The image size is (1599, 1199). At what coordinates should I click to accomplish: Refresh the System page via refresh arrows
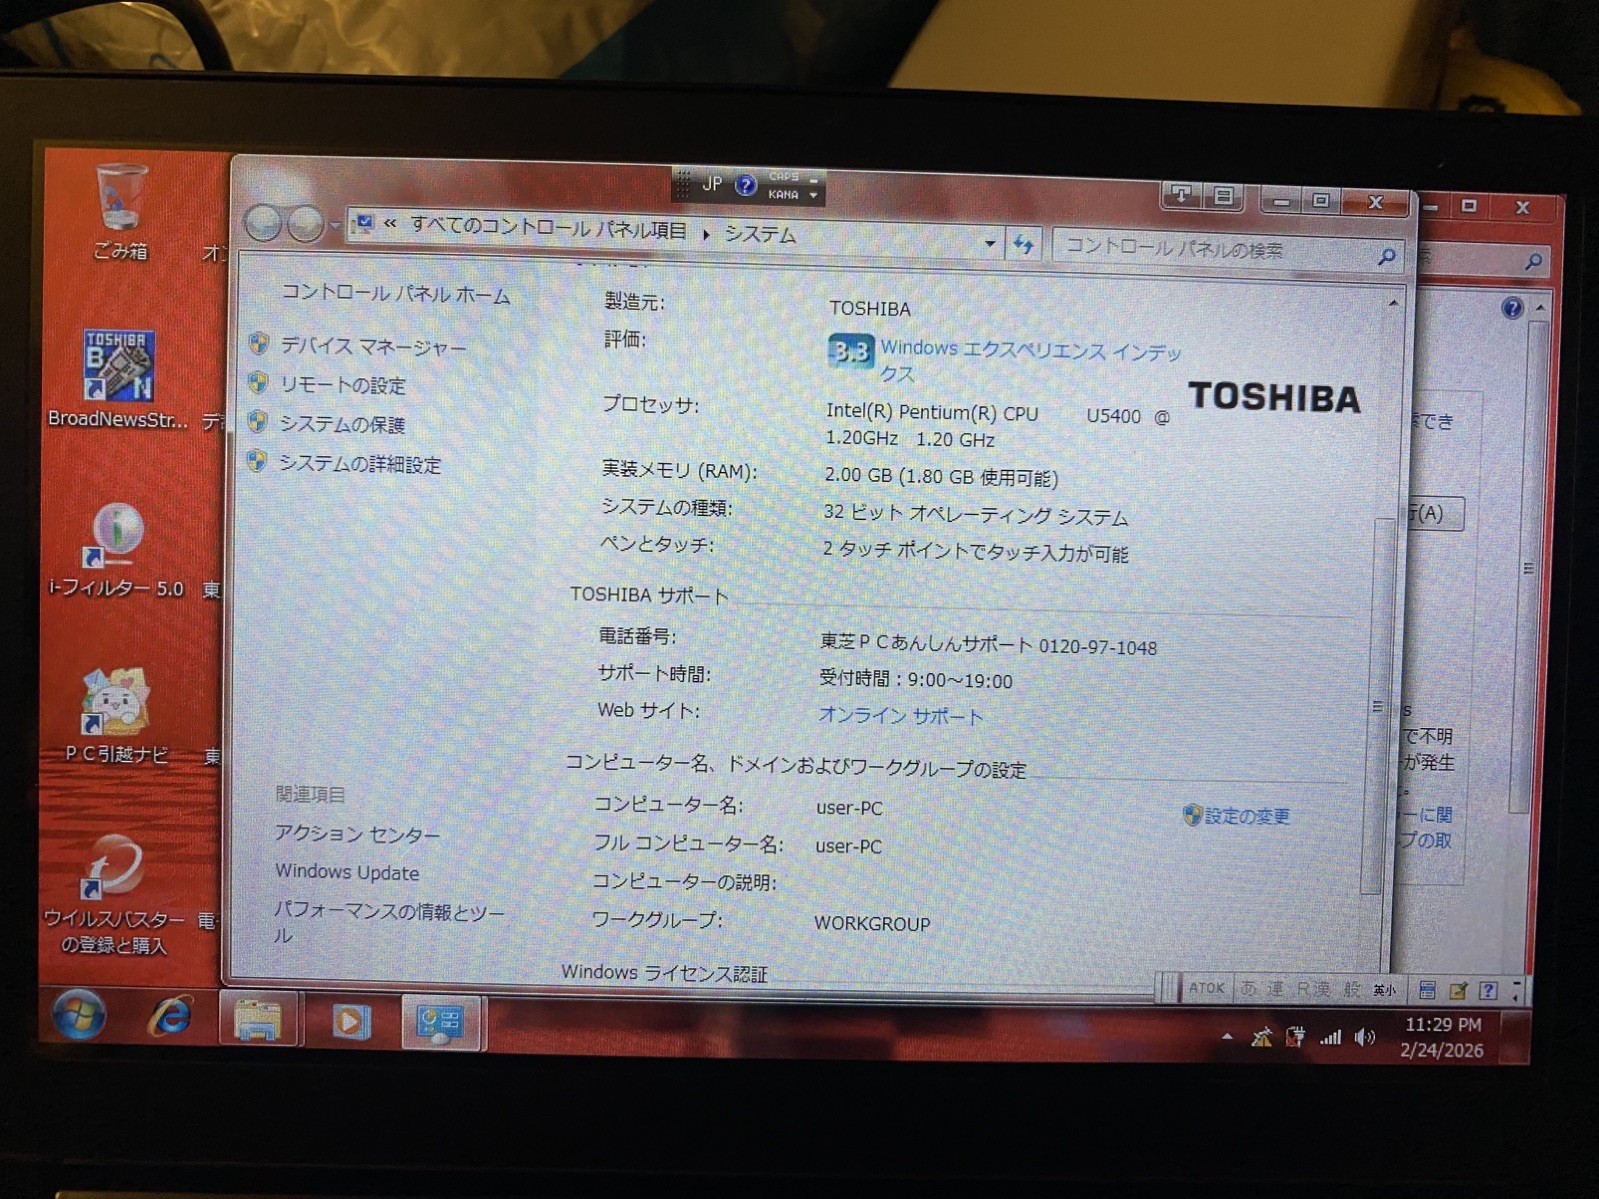(1023, 244)
